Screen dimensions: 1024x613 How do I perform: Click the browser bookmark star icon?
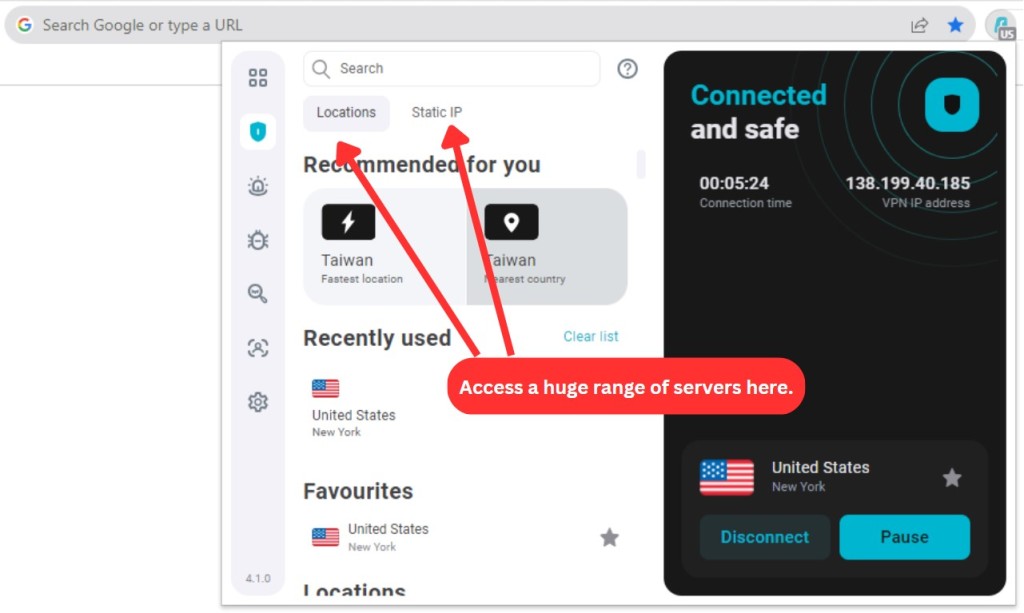[x=955, y=25]
